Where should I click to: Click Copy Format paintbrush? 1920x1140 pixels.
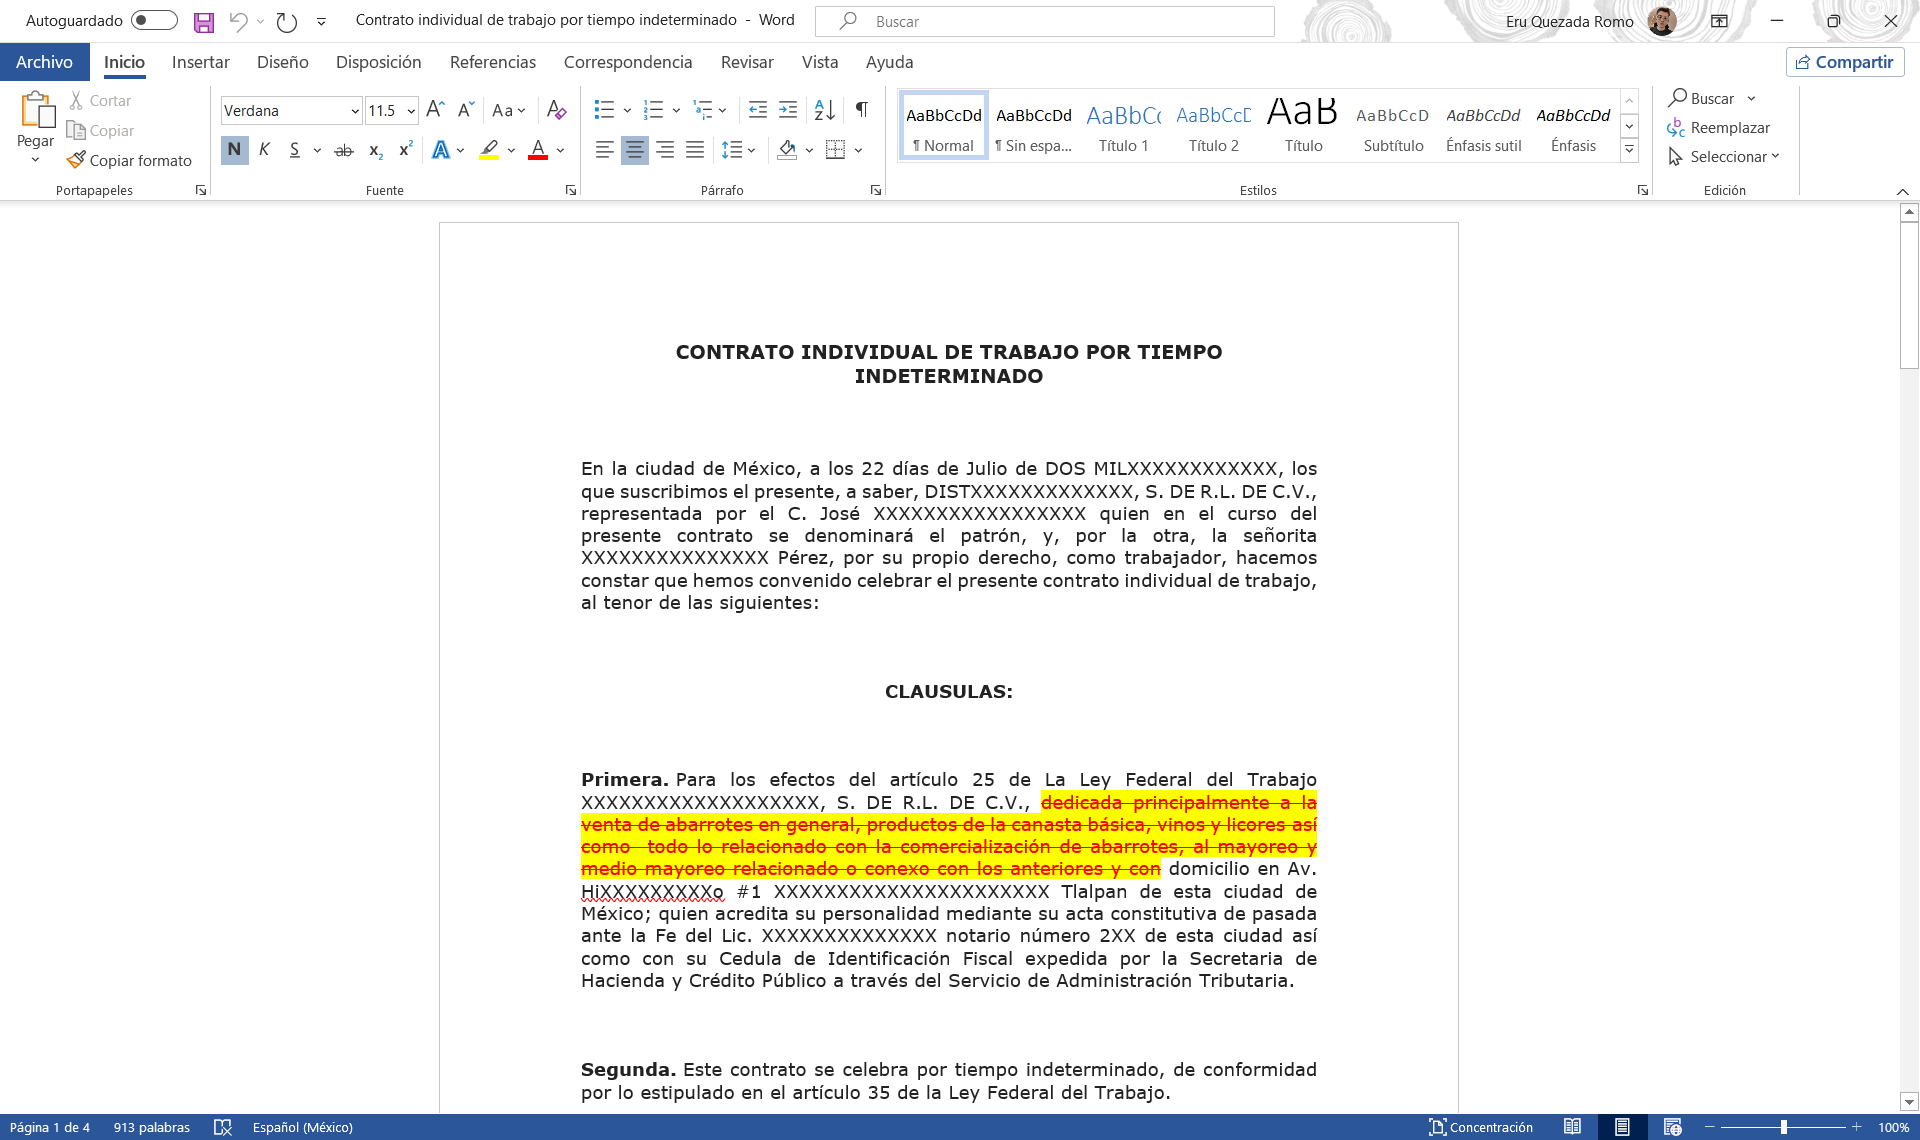coord(129,160)
